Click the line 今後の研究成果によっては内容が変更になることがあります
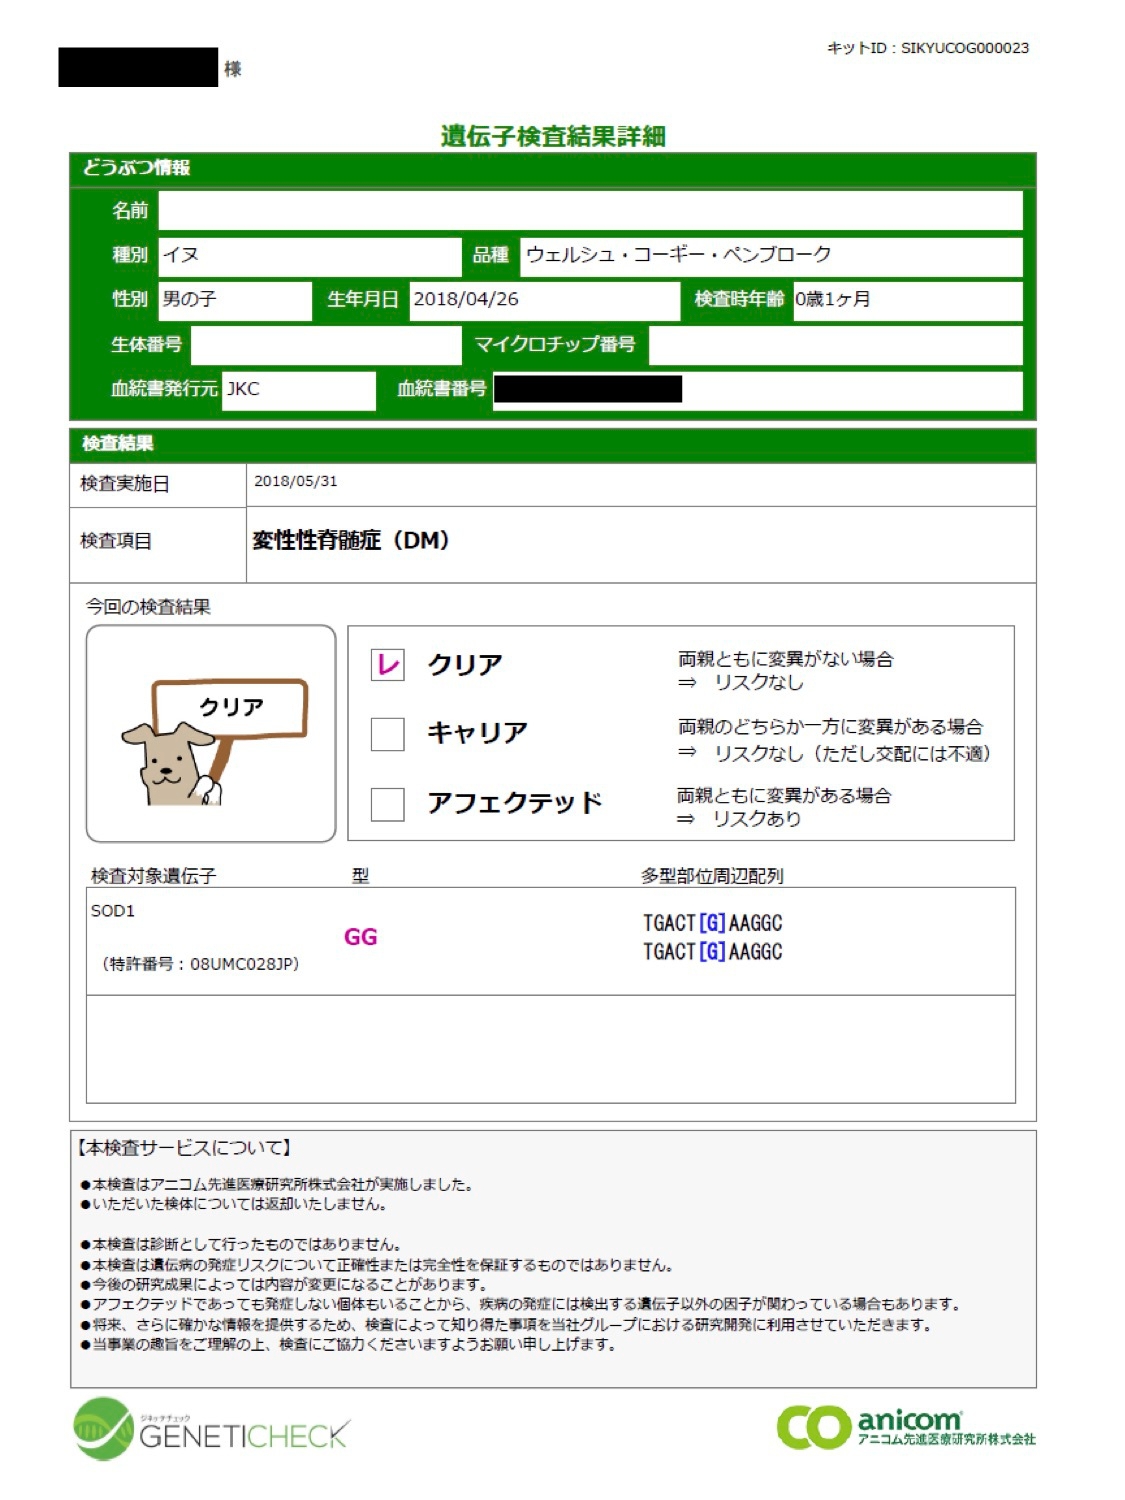 283,1285
